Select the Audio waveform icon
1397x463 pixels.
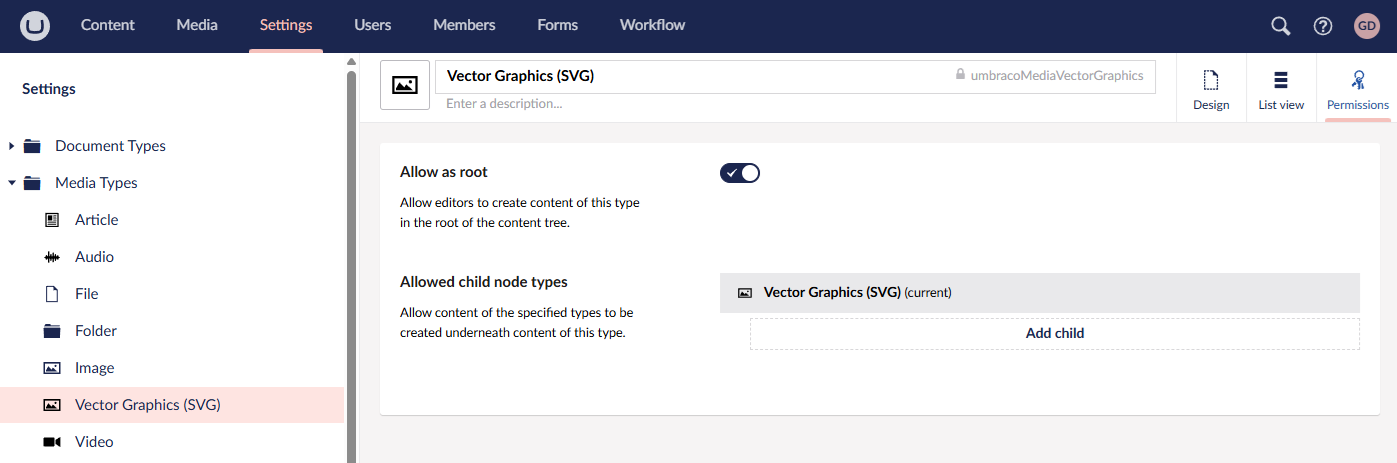pyautogui.click(x=52, y=257)
